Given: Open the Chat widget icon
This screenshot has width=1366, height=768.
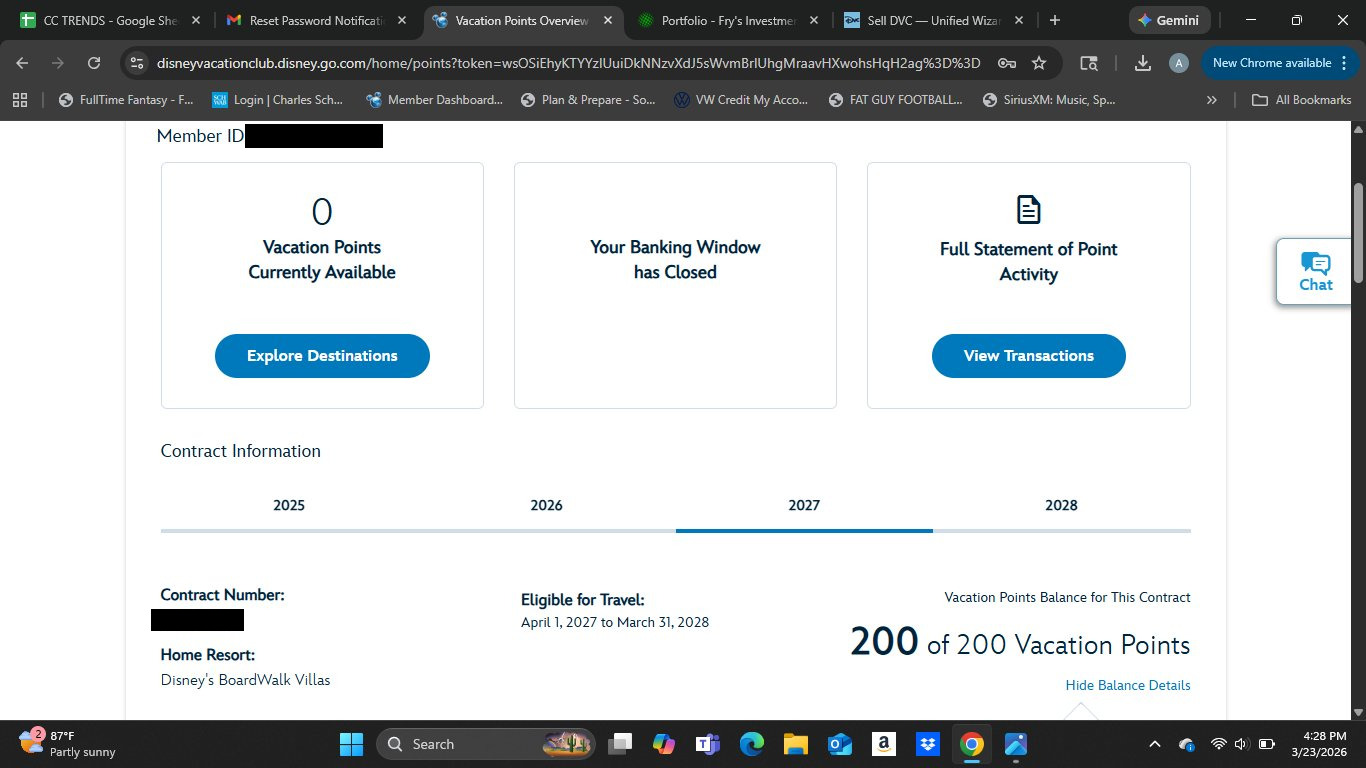Looking at the screenshot, I should (1315, 264).
